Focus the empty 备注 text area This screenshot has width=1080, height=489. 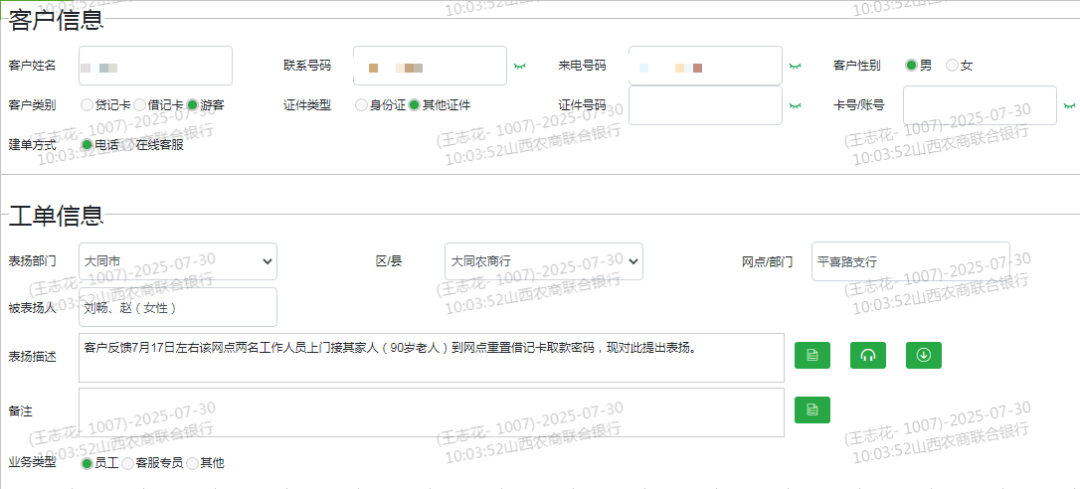coord(430,412)
